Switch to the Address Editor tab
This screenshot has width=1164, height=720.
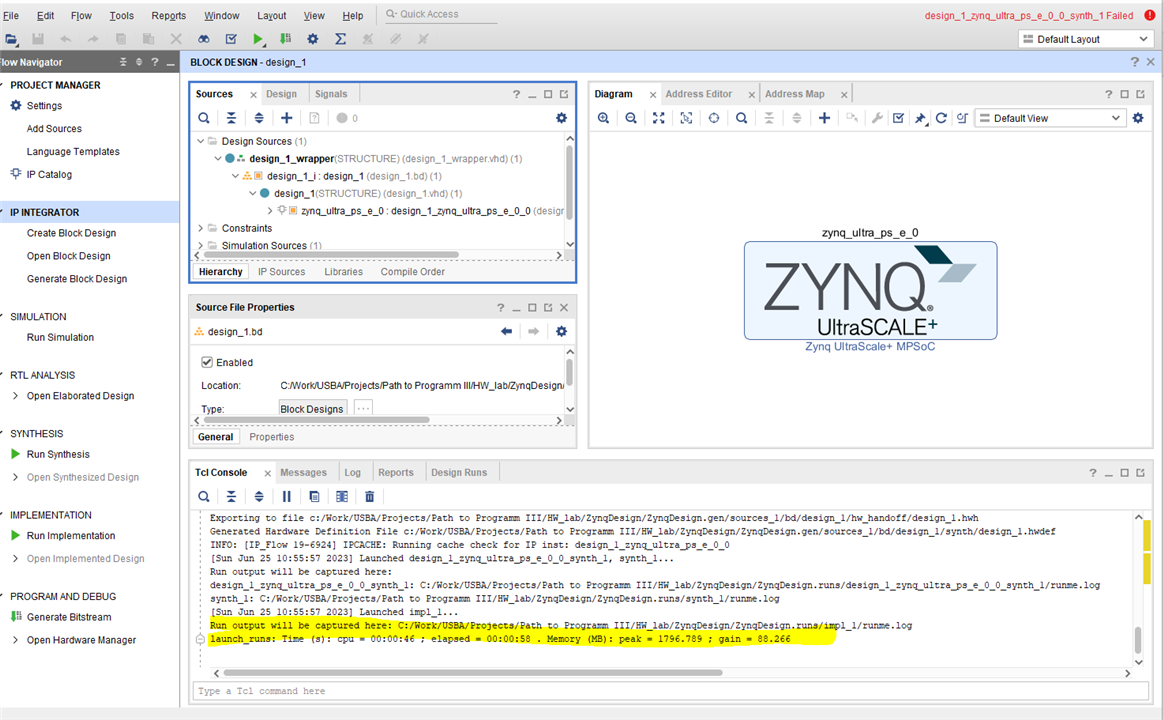(x=698, y=94)
